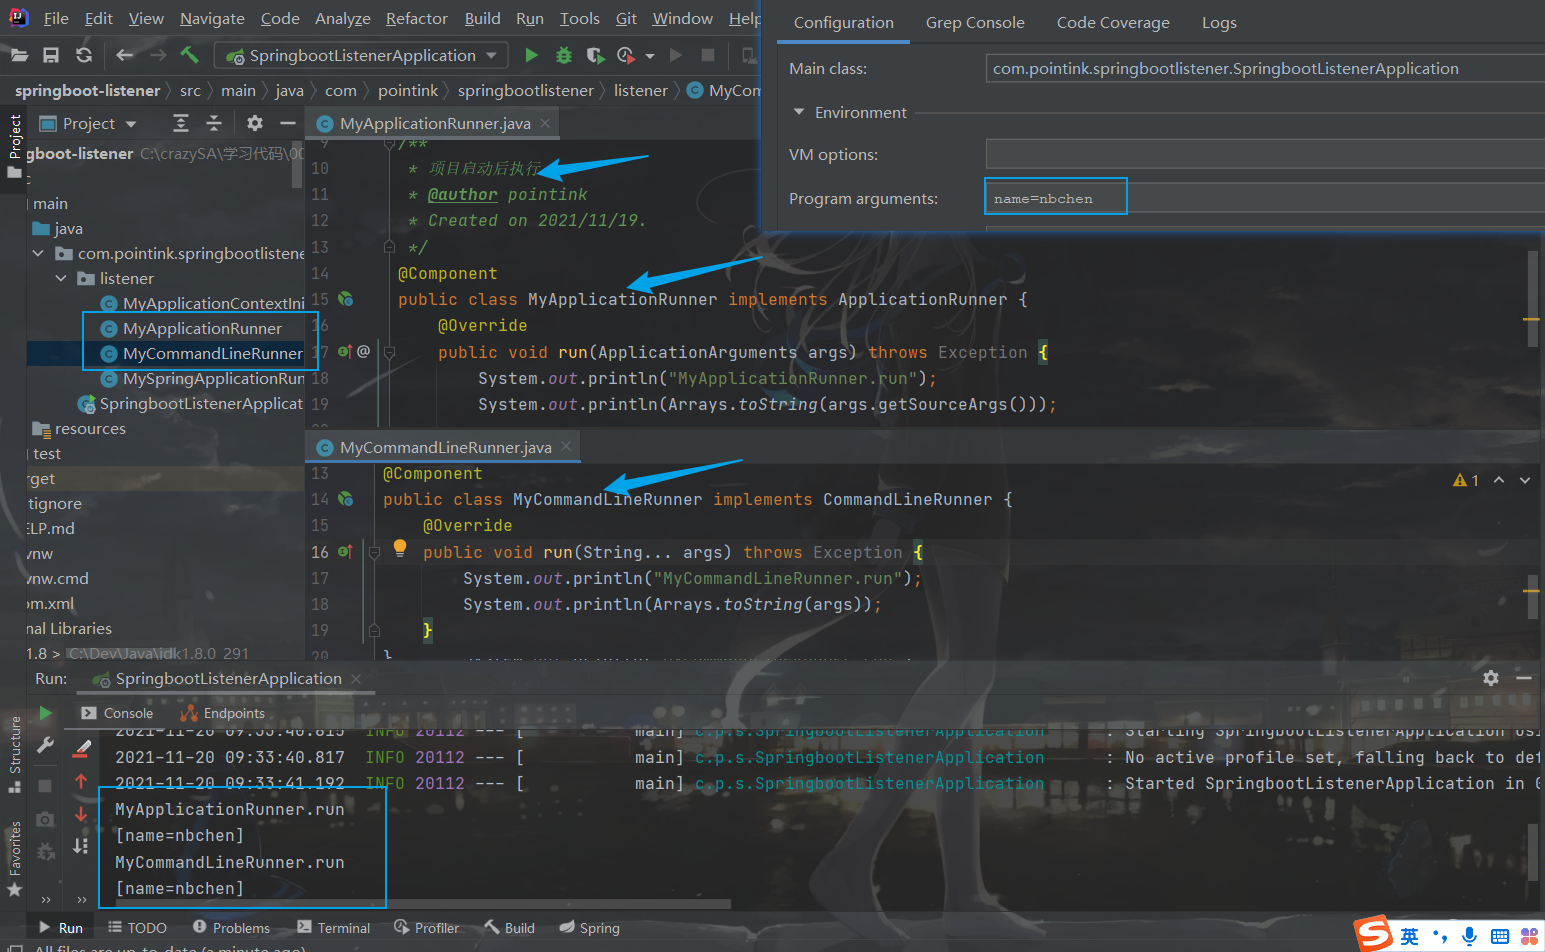Clear console with the eraser icon
This screenshot has width=1545, height=952.
82,747
